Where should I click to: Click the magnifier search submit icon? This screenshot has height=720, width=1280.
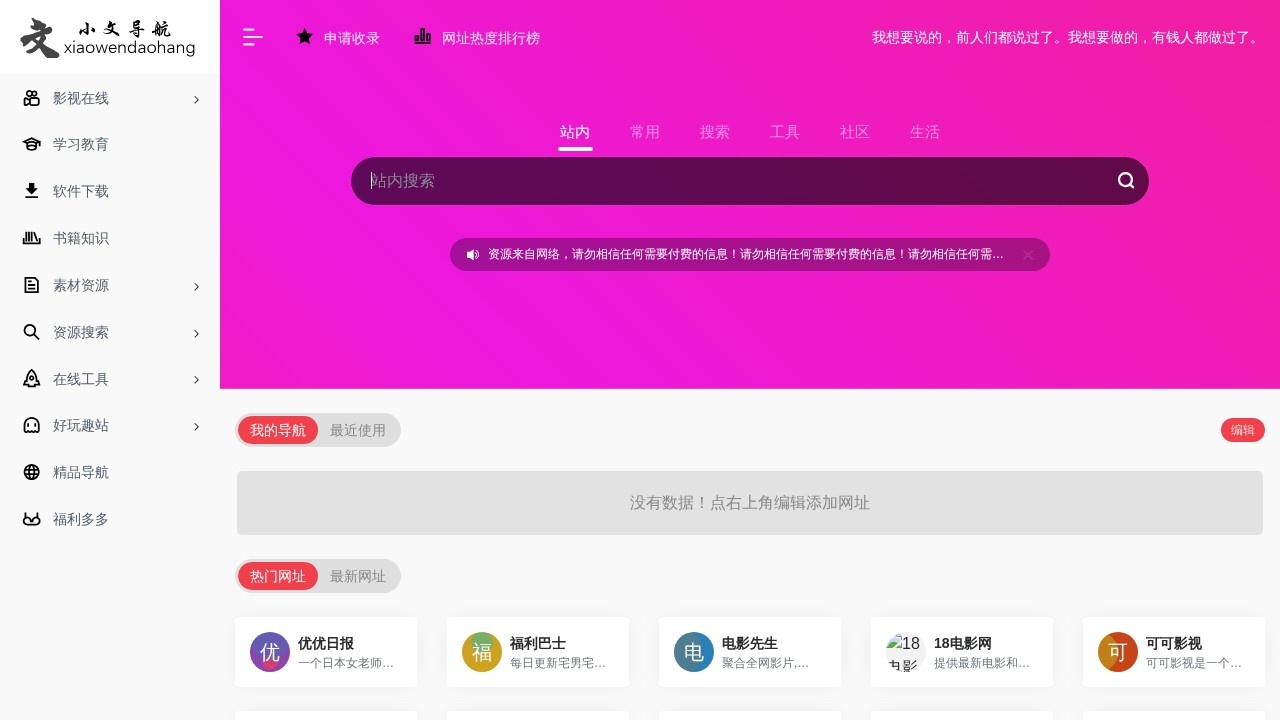pyautogui.click(x=1126, y=181)
